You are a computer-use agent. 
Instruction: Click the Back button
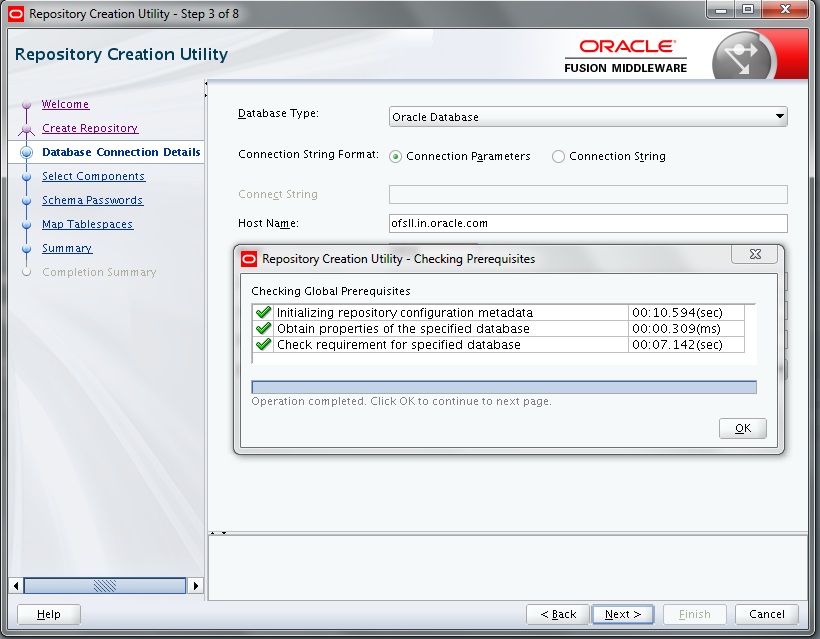(x=558, y=614)
